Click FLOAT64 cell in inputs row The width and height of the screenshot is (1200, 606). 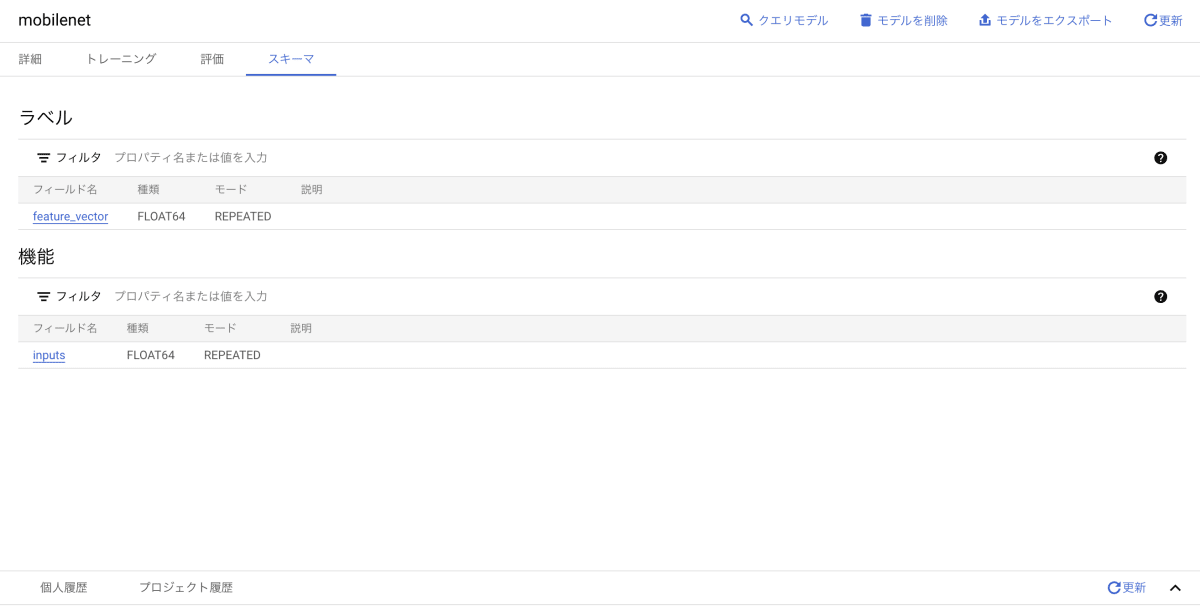[151, 355]
